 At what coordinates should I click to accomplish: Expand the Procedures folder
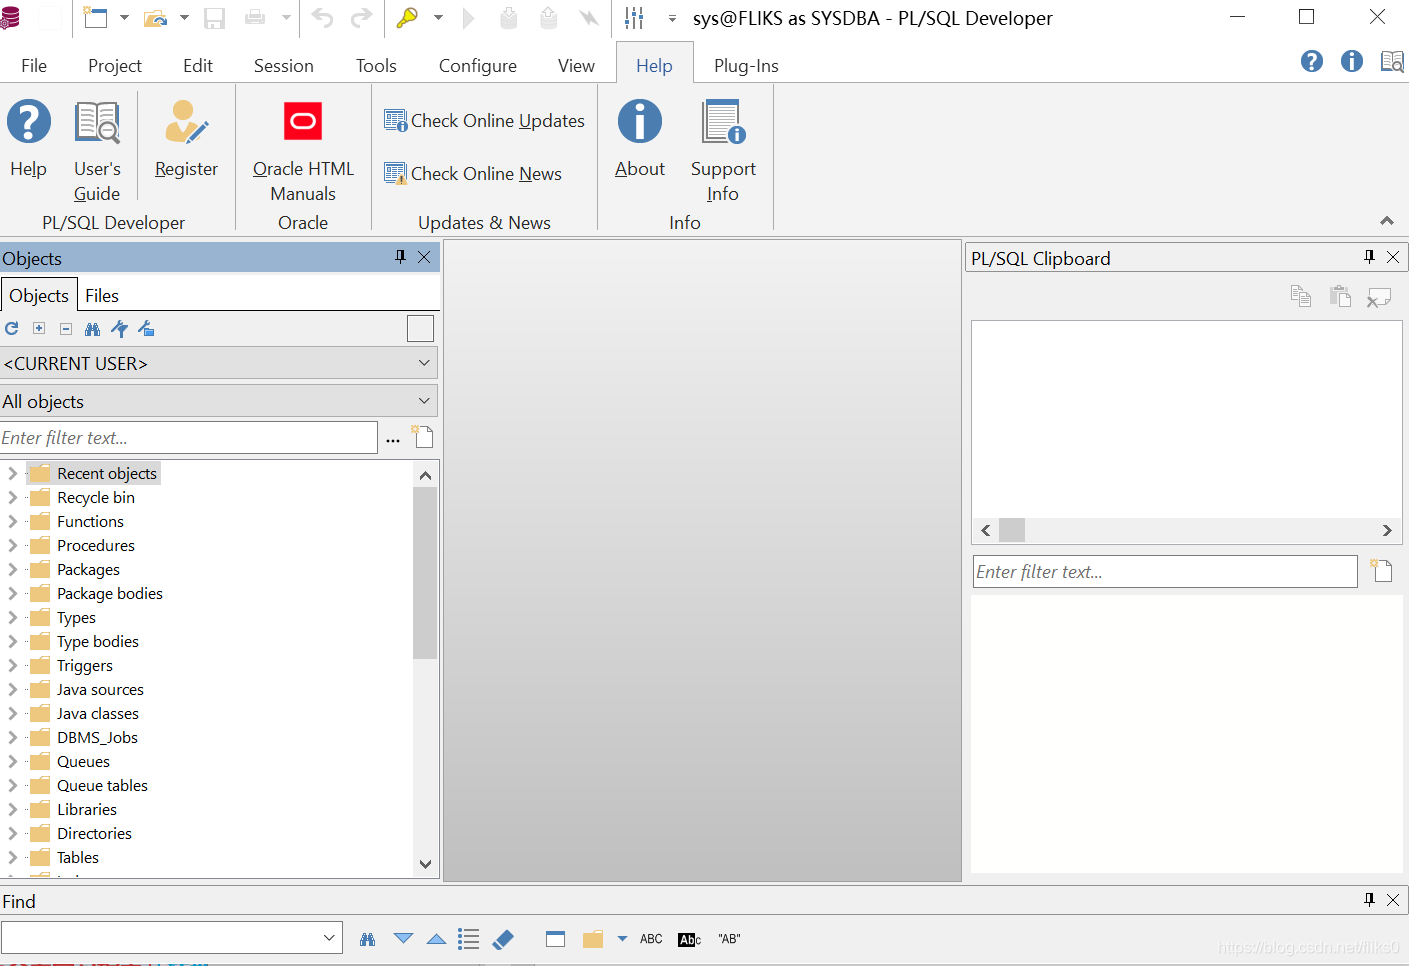click(12, 545)
